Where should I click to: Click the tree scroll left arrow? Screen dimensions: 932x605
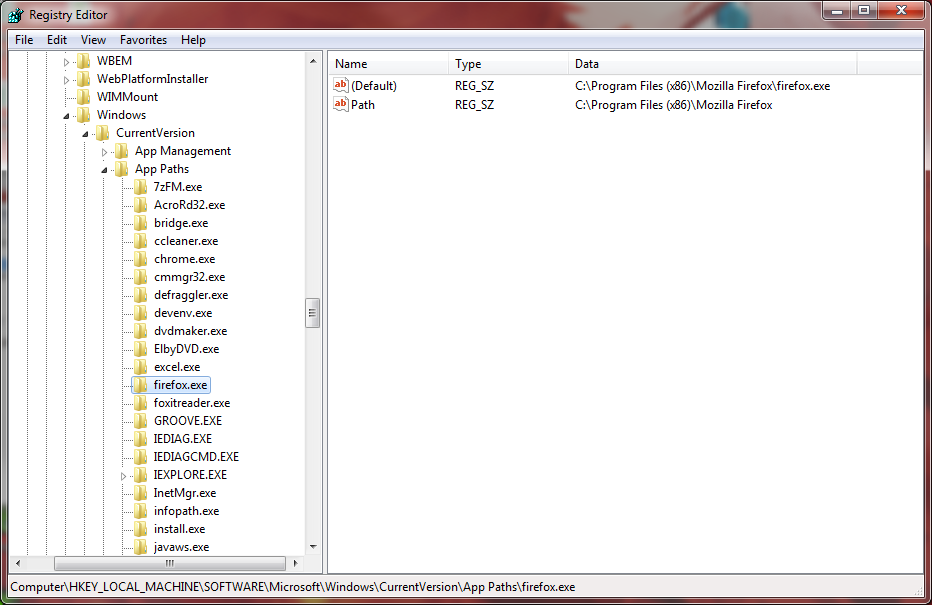click(x=18, y=563)
